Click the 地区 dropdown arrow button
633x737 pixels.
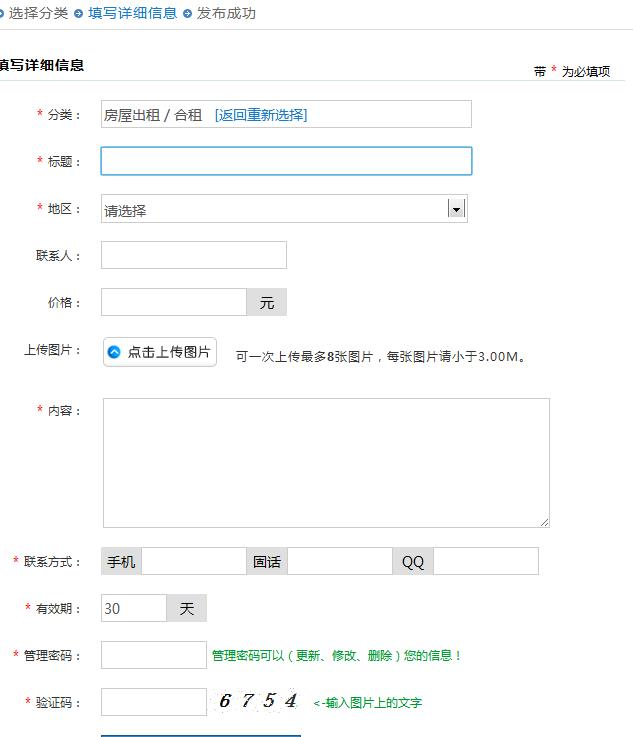(456, 209)
